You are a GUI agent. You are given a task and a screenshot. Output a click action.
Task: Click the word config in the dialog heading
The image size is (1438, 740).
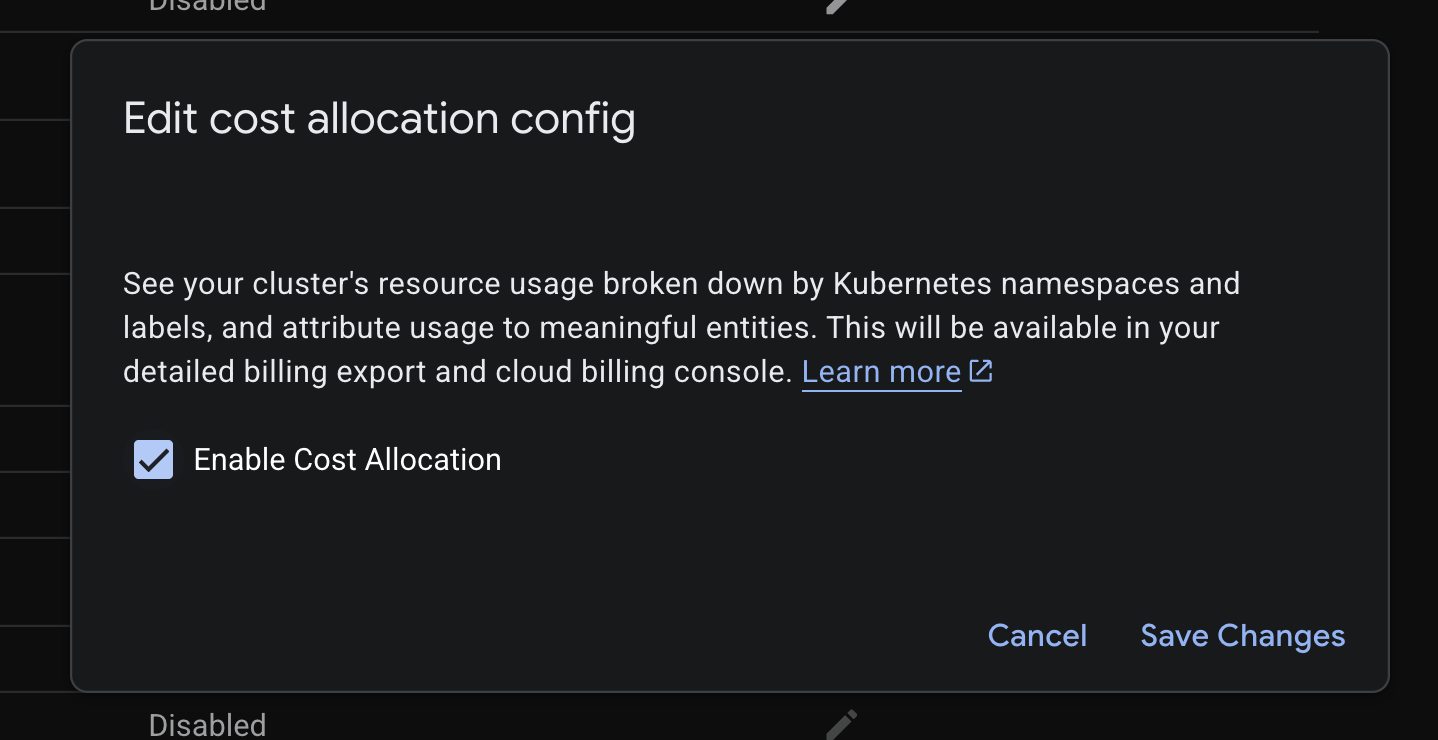pos(573,119)
